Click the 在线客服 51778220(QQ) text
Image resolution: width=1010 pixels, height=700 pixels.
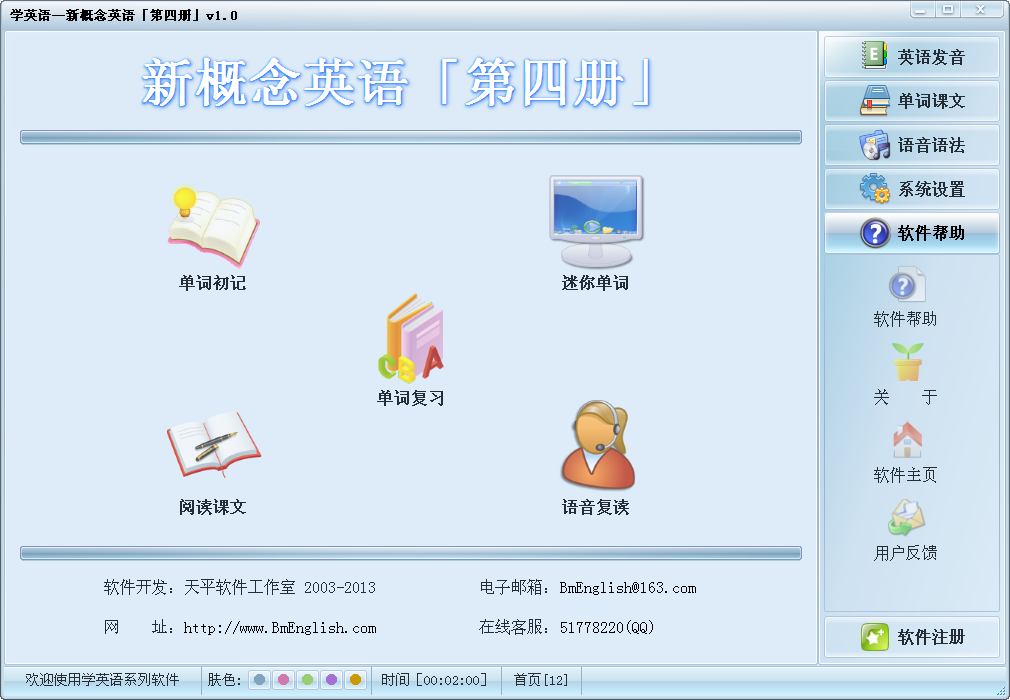click(x=566, y=627)
